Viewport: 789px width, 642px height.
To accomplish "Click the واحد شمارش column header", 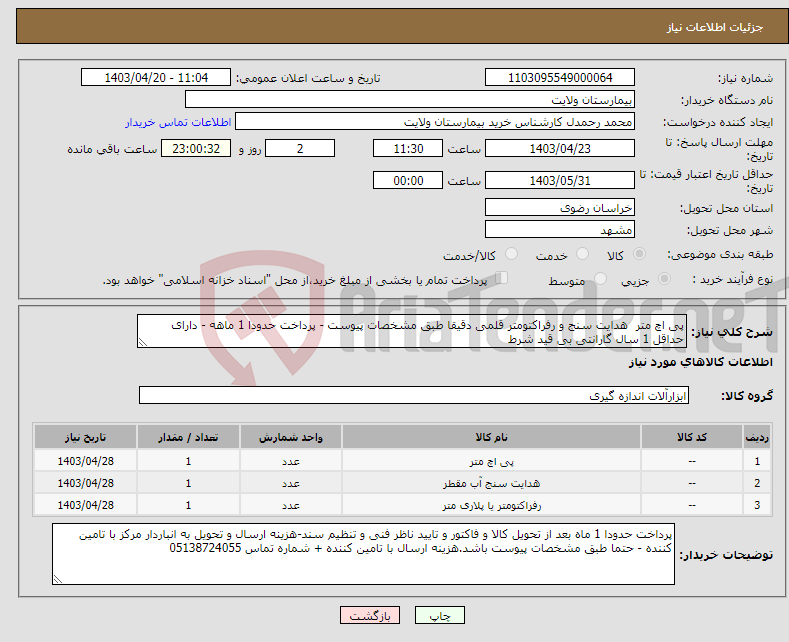I will [x=291, y=437].
